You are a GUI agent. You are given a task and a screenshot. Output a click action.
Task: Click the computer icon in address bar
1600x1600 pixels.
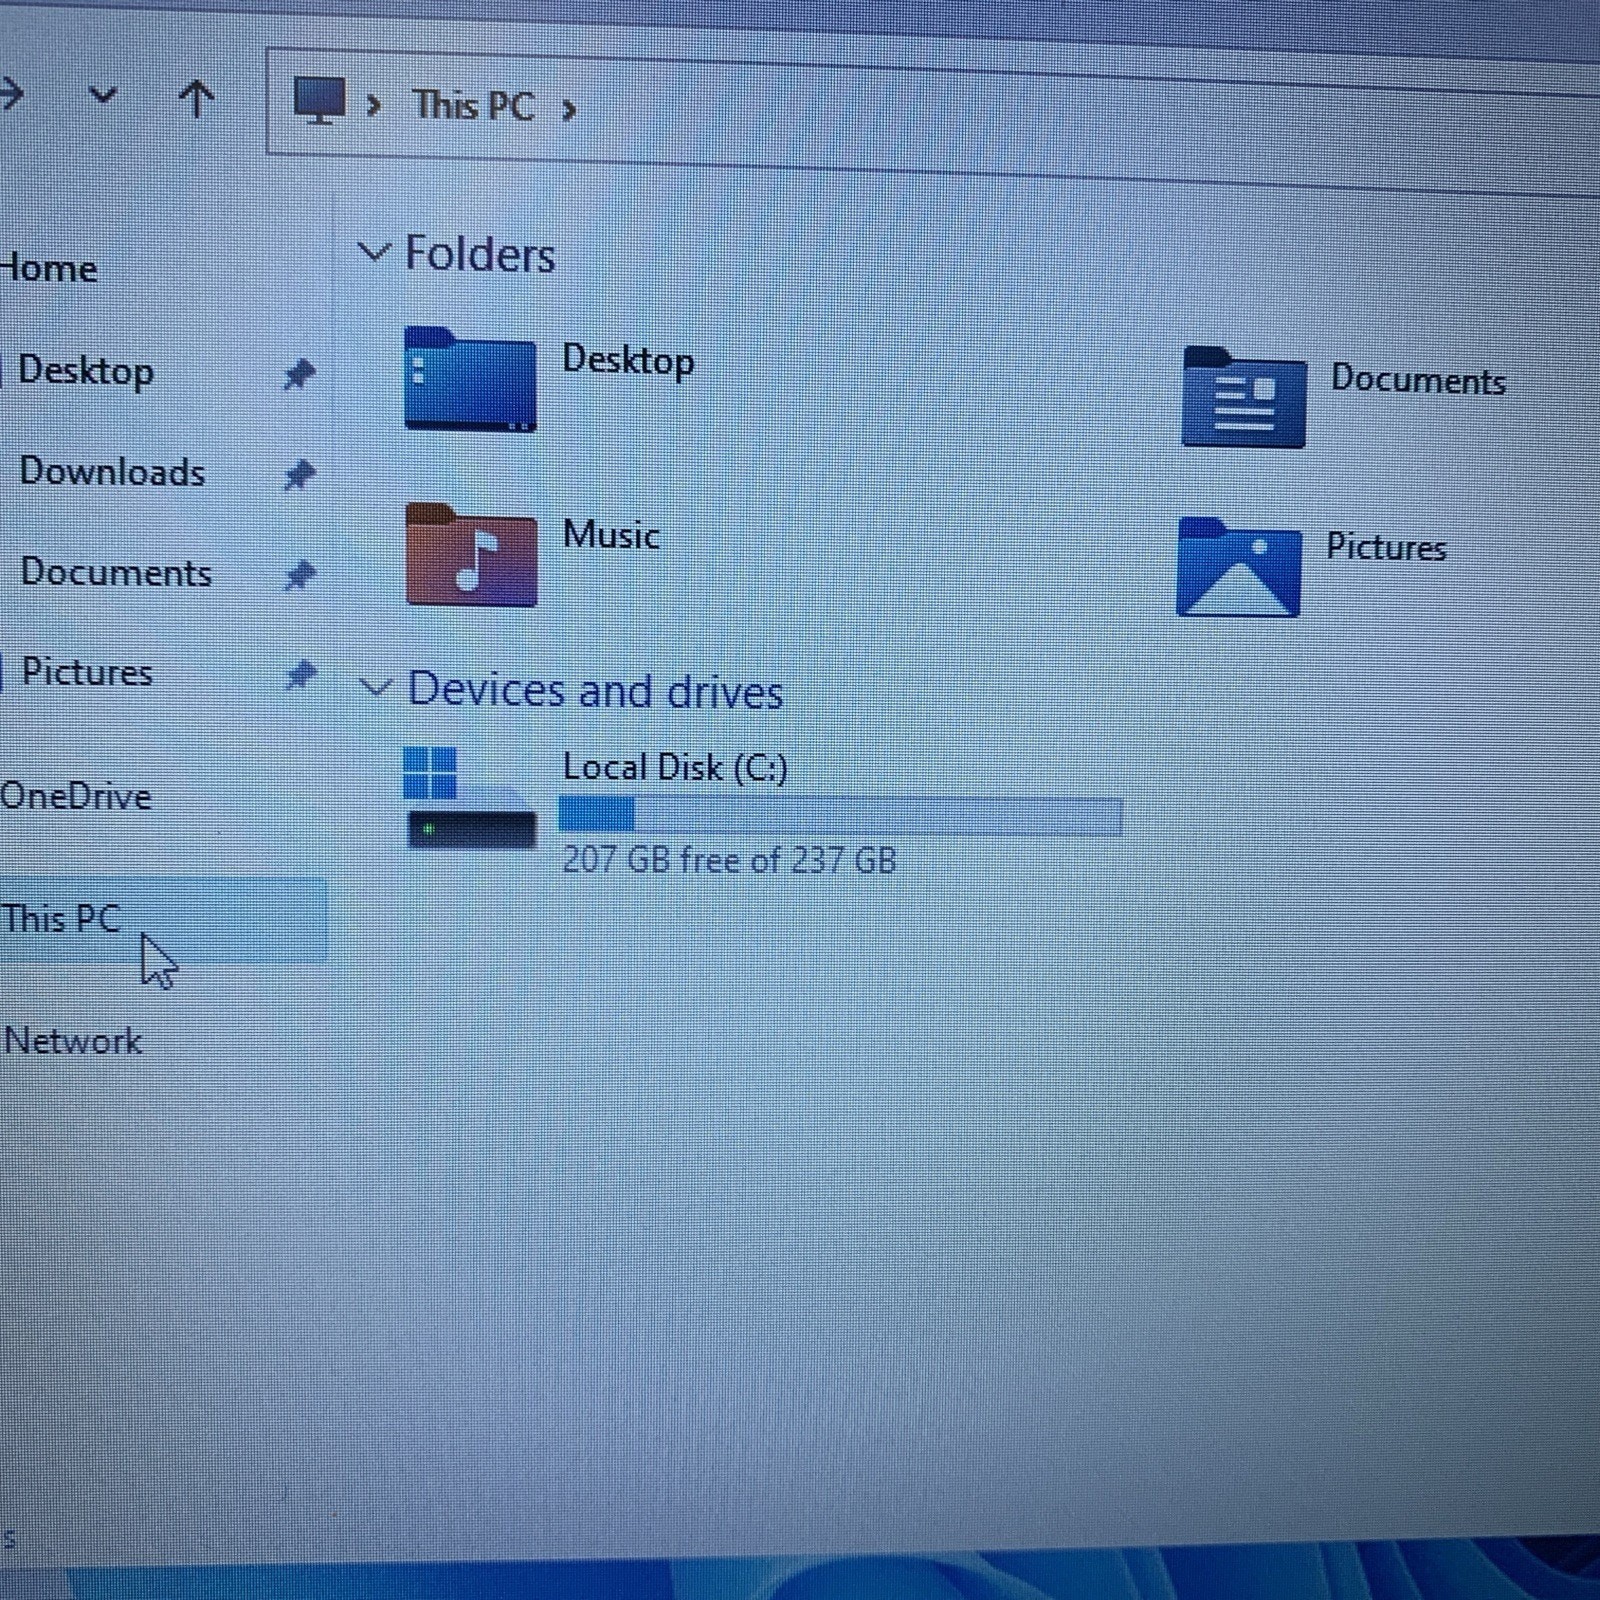[x=319, y=101]
